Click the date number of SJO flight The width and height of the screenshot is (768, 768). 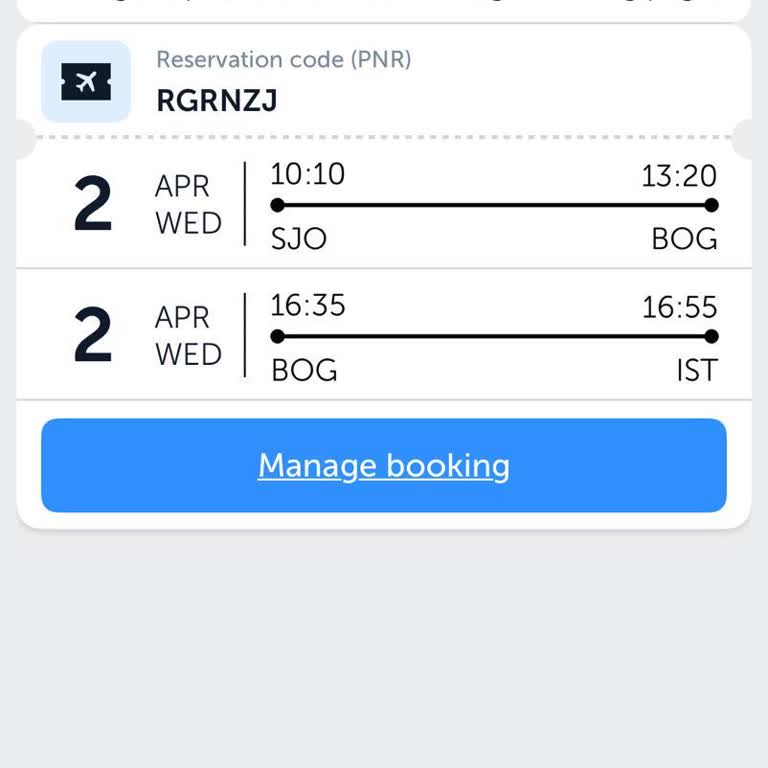click(93, 206)
